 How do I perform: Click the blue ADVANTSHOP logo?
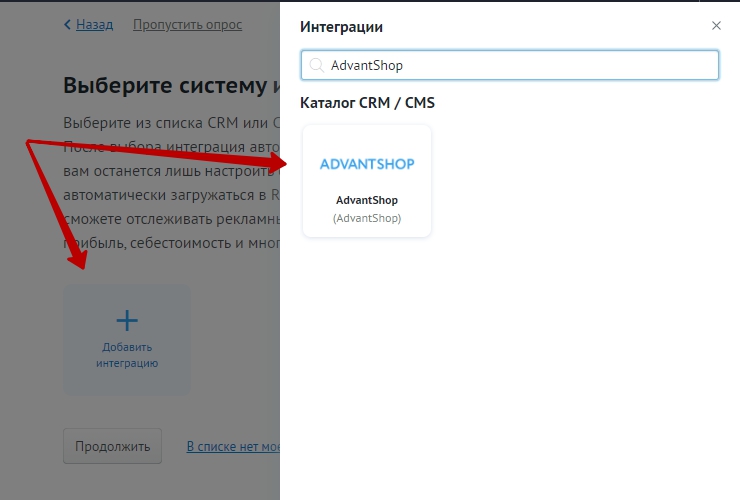point(367,163)
